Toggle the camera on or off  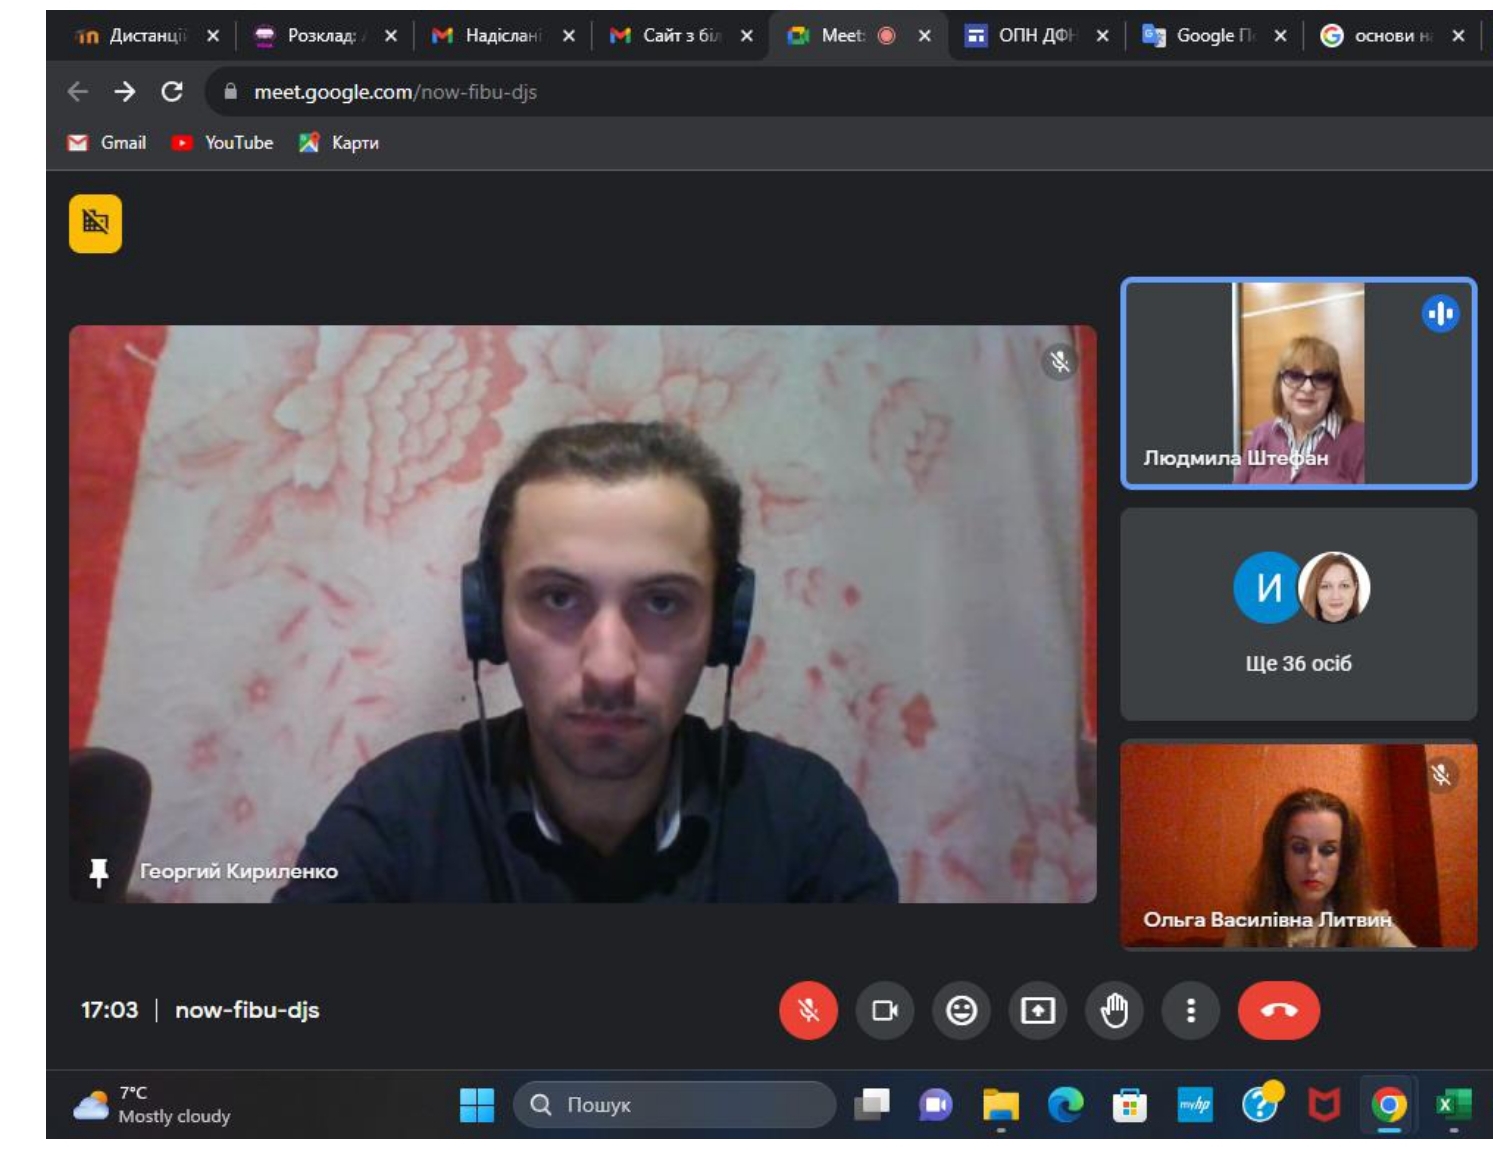click(884, 1011)
